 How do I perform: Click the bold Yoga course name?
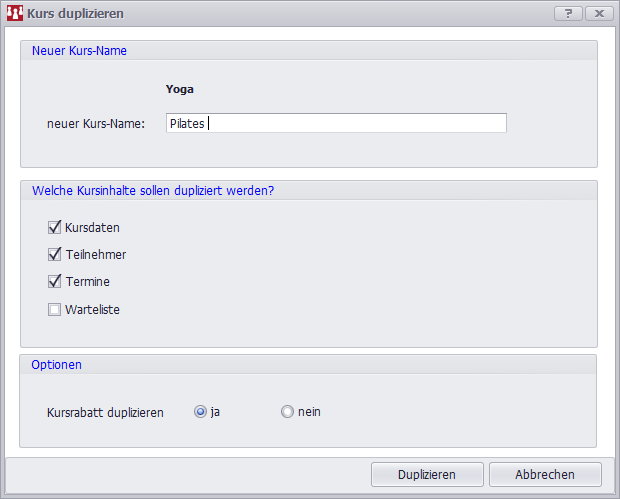pos(180,89)
